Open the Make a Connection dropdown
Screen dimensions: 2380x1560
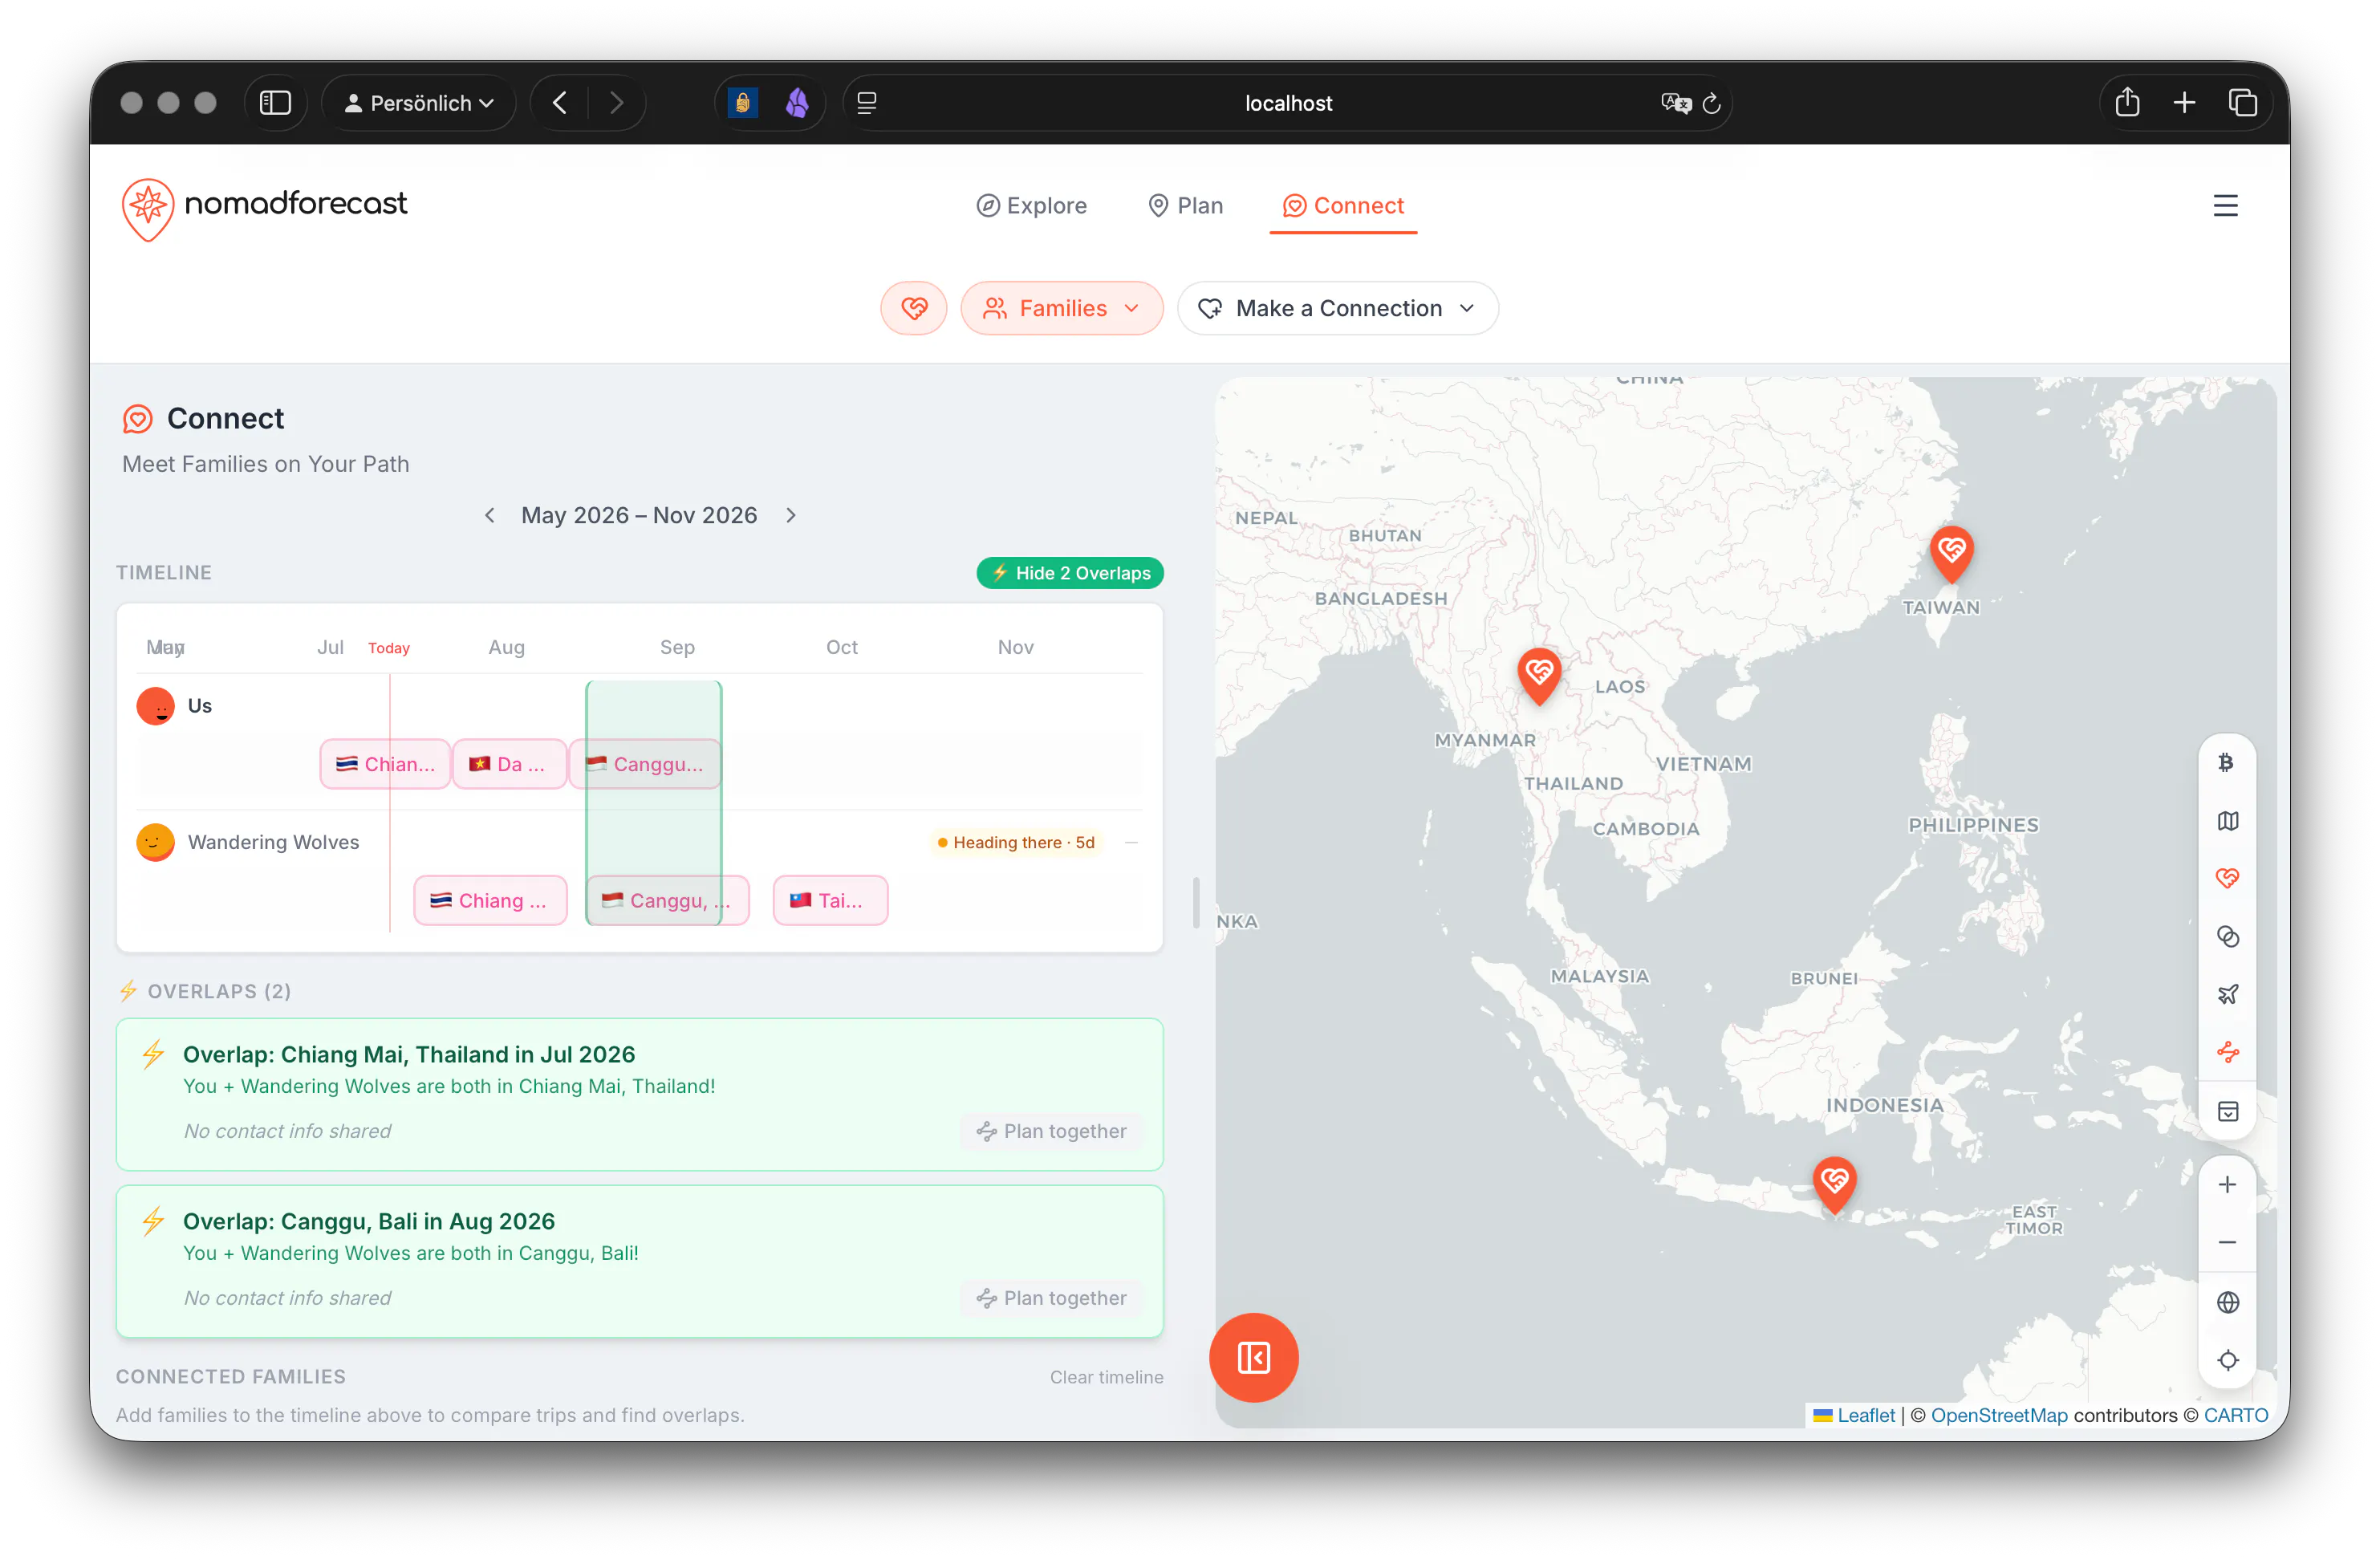tap(1337, 308)
